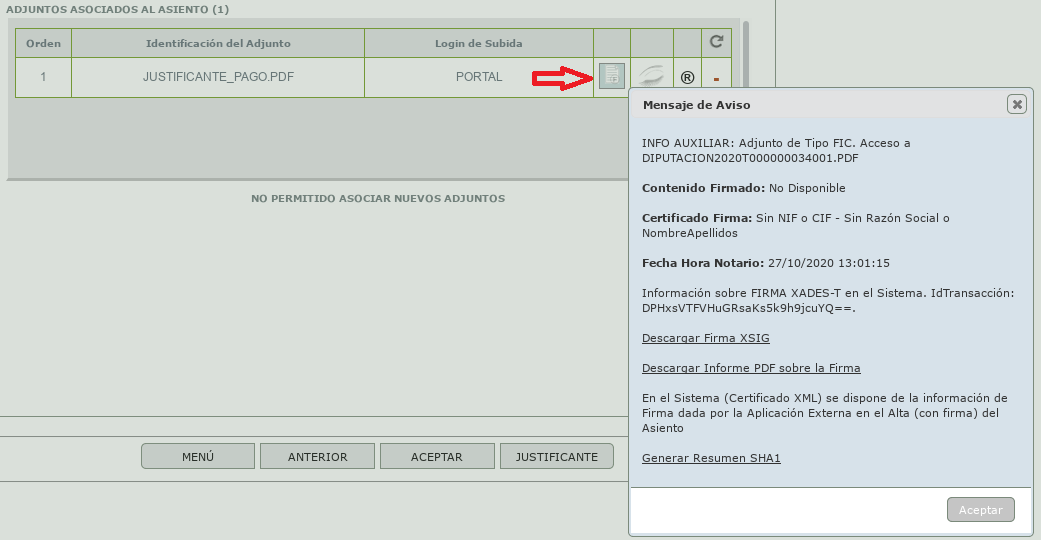Click ADJUNTOS ASOCIADOS AL ASIENTO (1) heading
The image size is (1041, 550).
coord(118,9)
